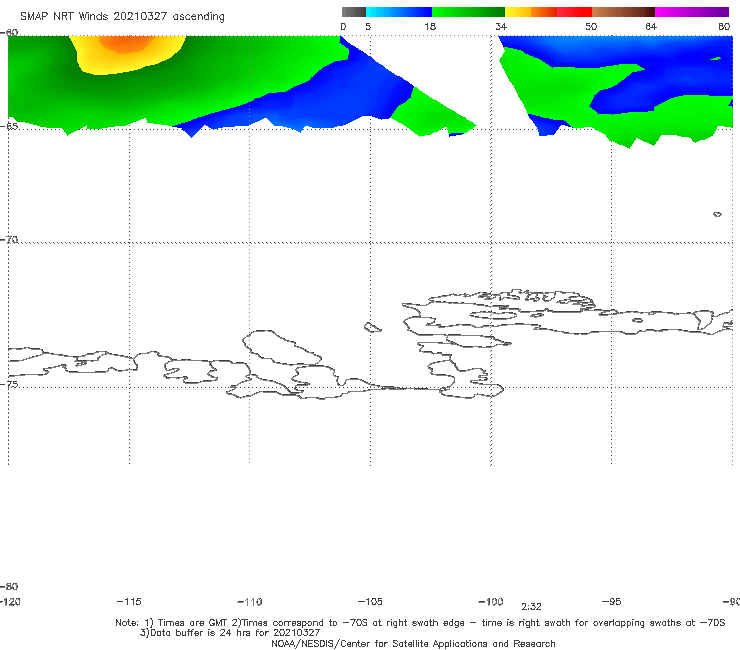Click the longitude label '-100'
Image resolution: width=740 pixels, height=650 pixels.
coord(491,601)
